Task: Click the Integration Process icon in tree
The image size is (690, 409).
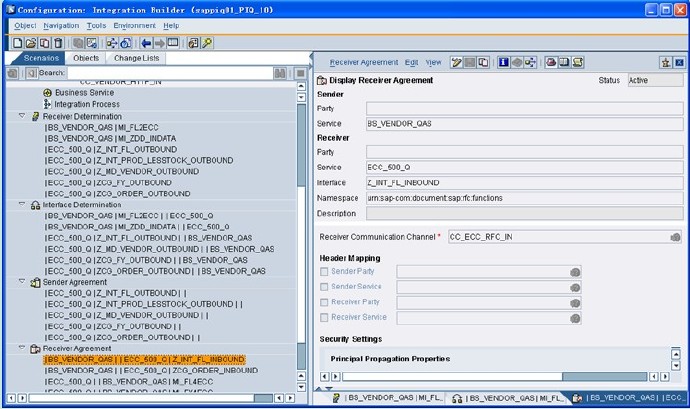Action: (47, 104)
